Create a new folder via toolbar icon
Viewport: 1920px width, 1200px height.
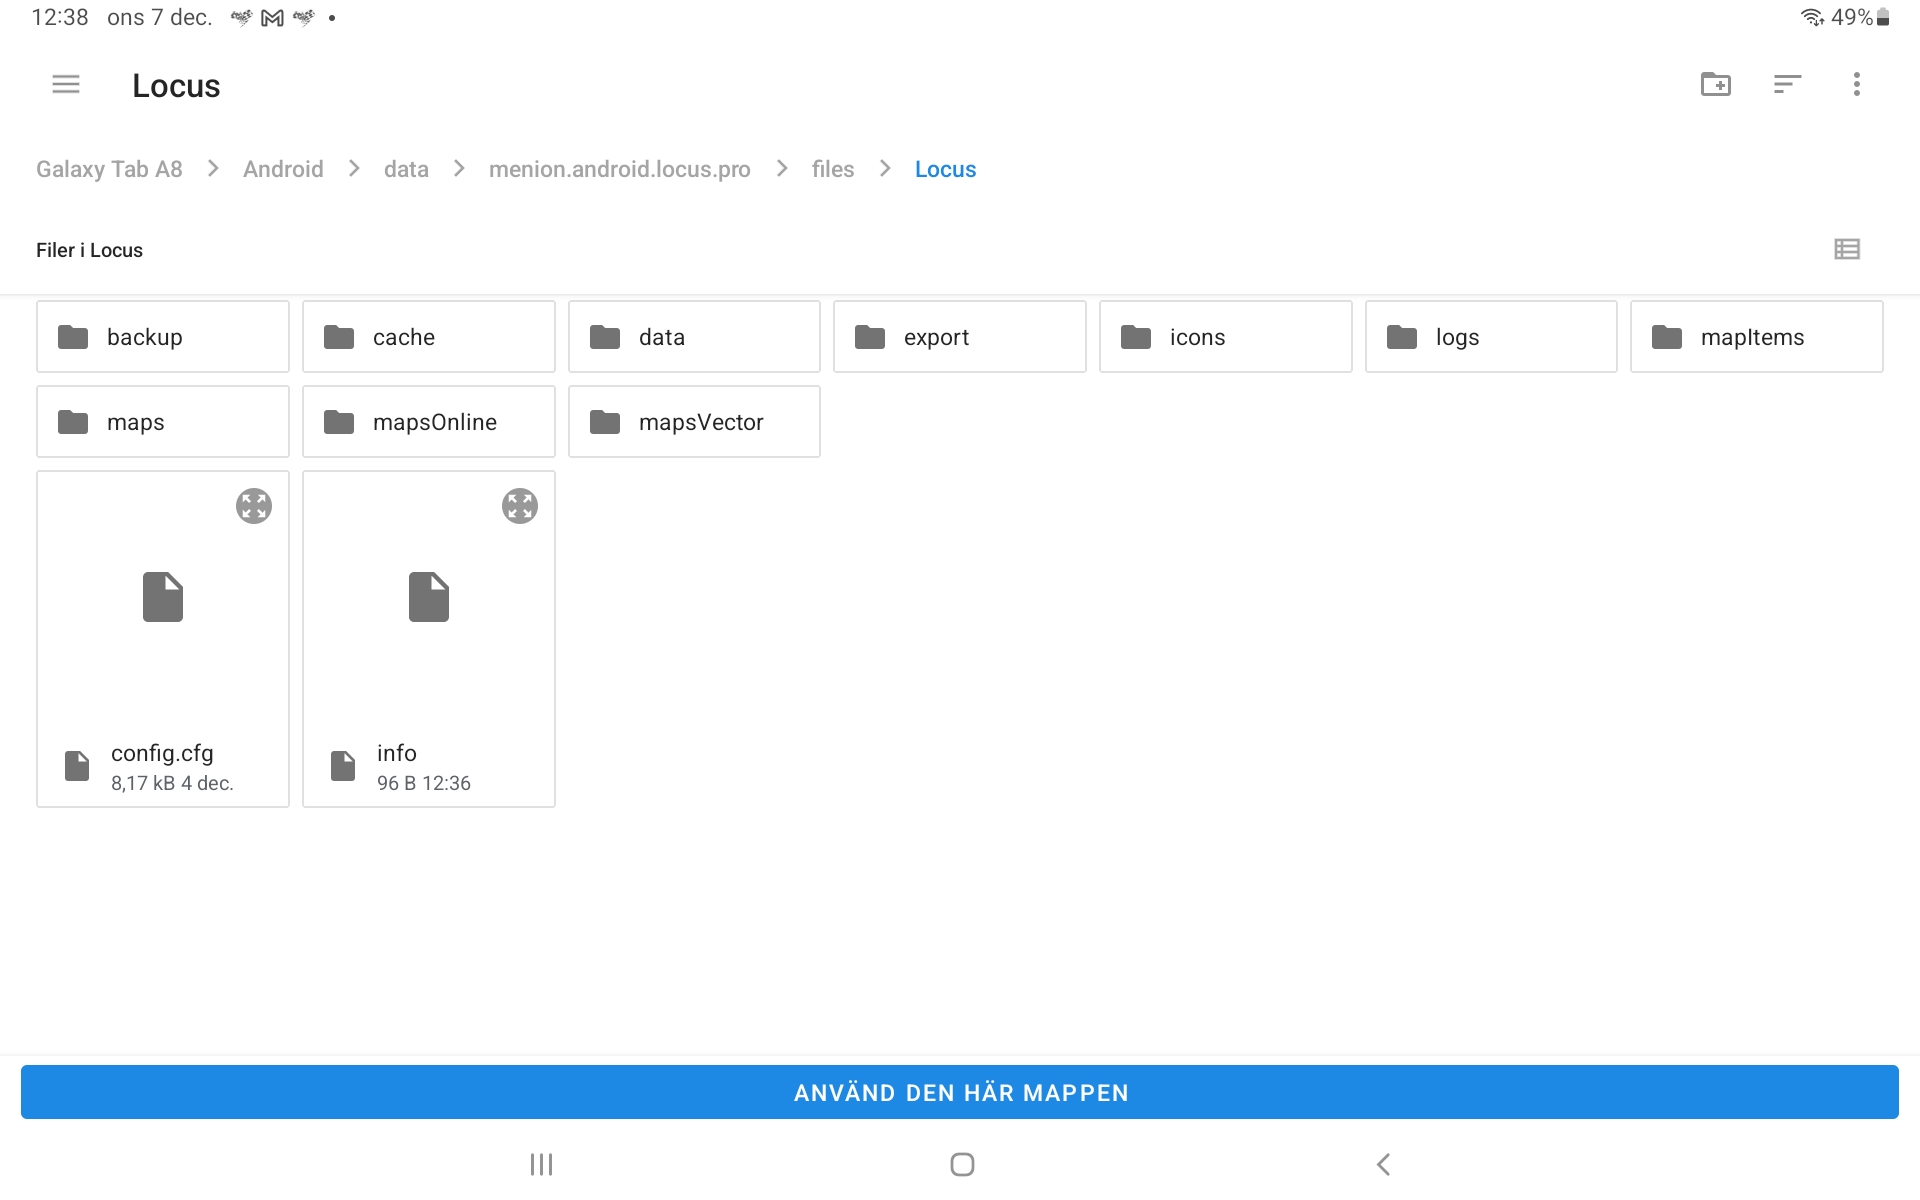[x=1716, y=85]
